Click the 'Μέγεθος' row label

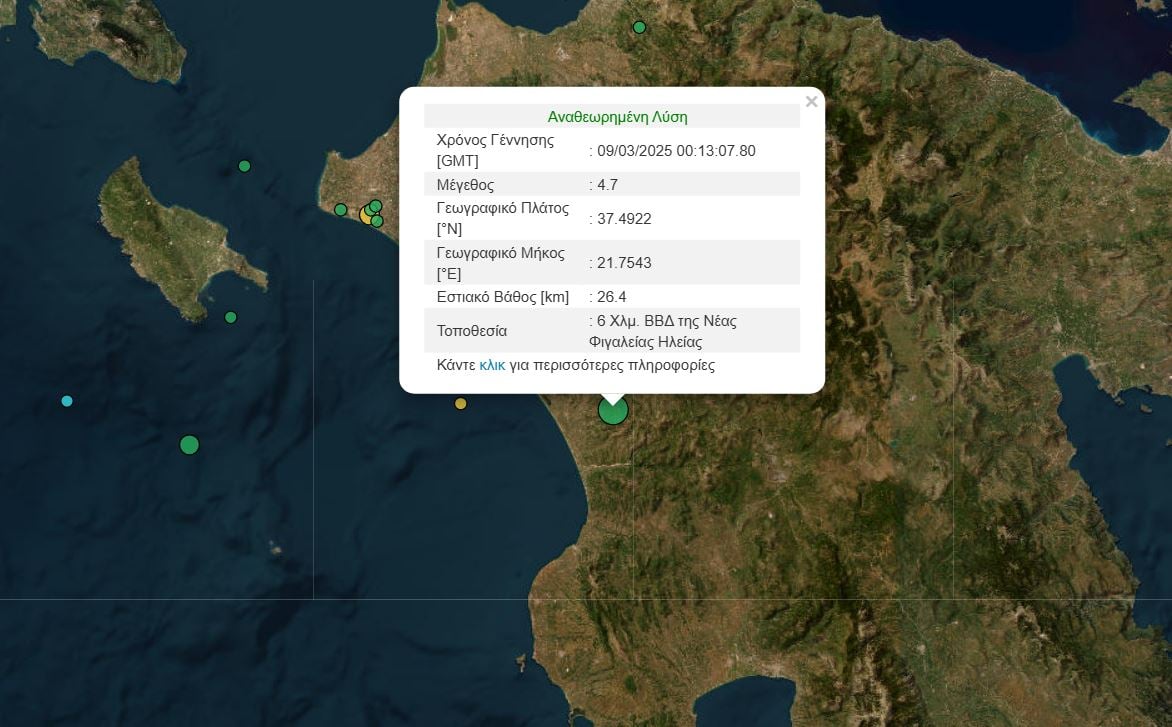click(x=465, y=185)
